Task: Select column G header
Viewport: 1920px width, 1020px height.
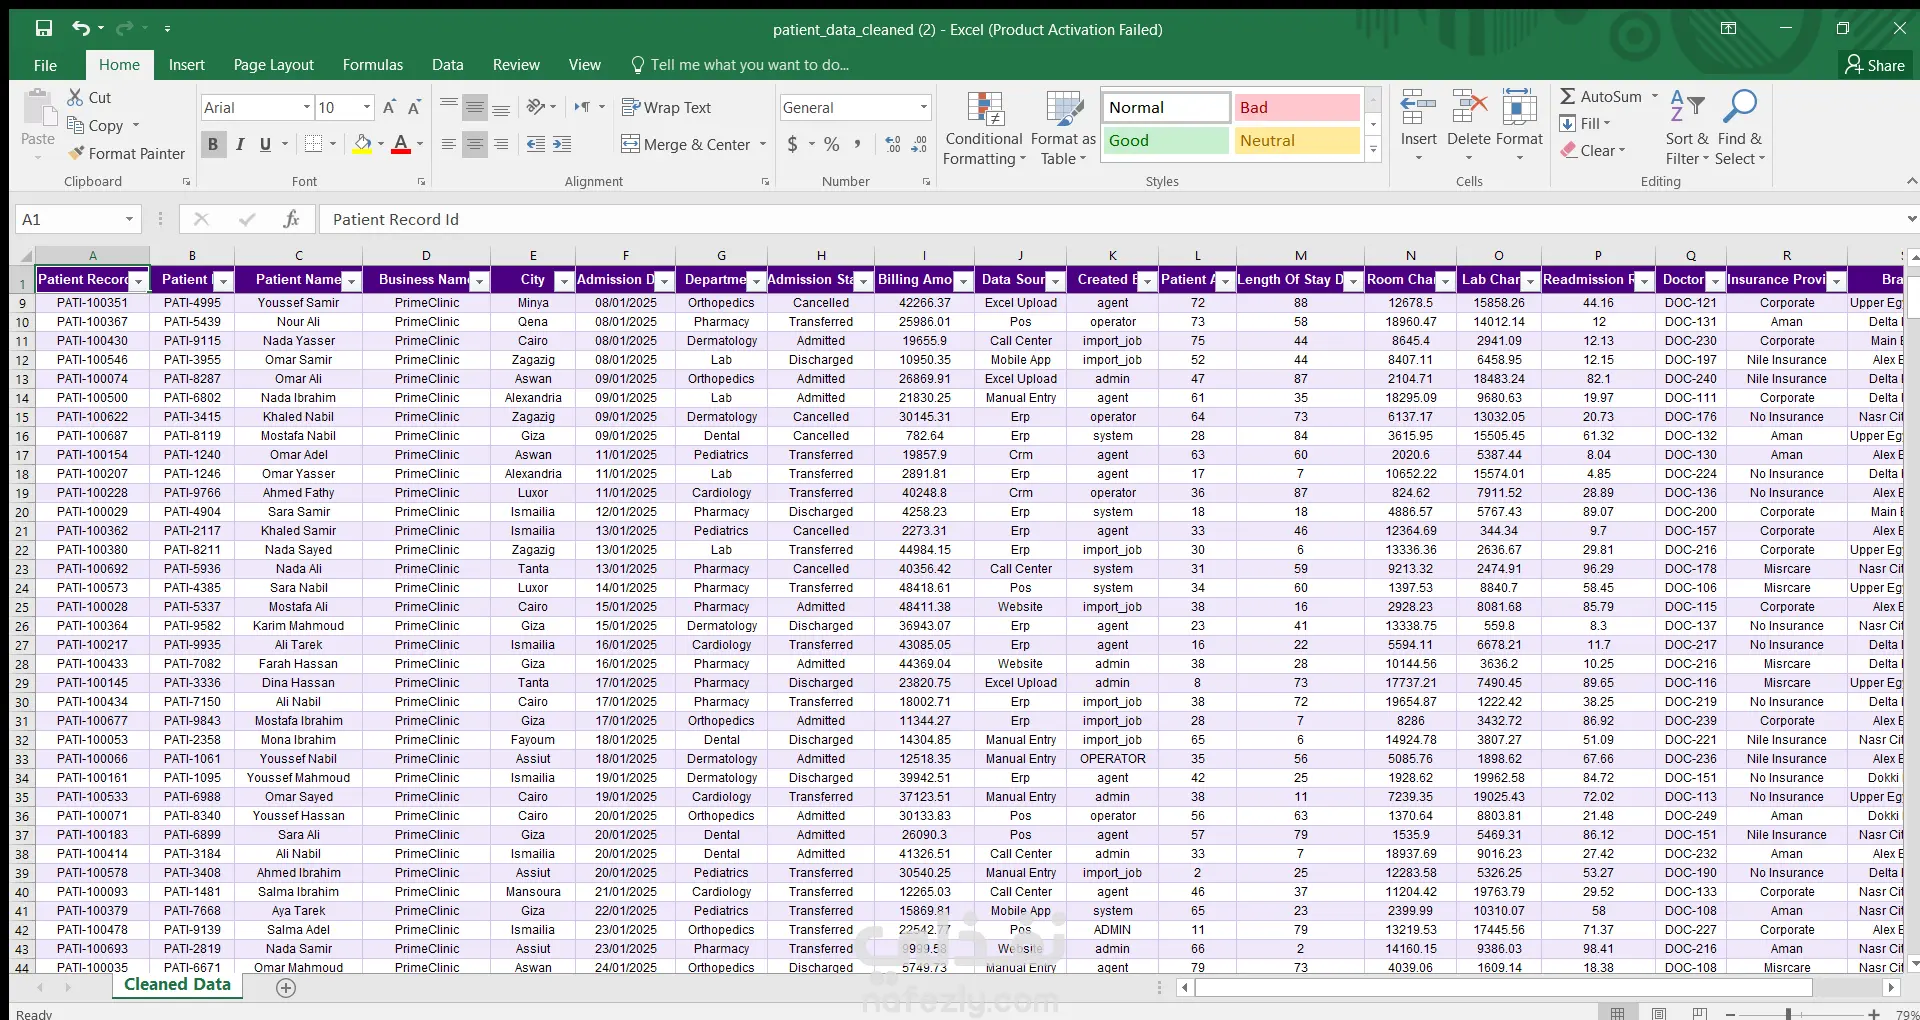Action: (x=721, y=256)
